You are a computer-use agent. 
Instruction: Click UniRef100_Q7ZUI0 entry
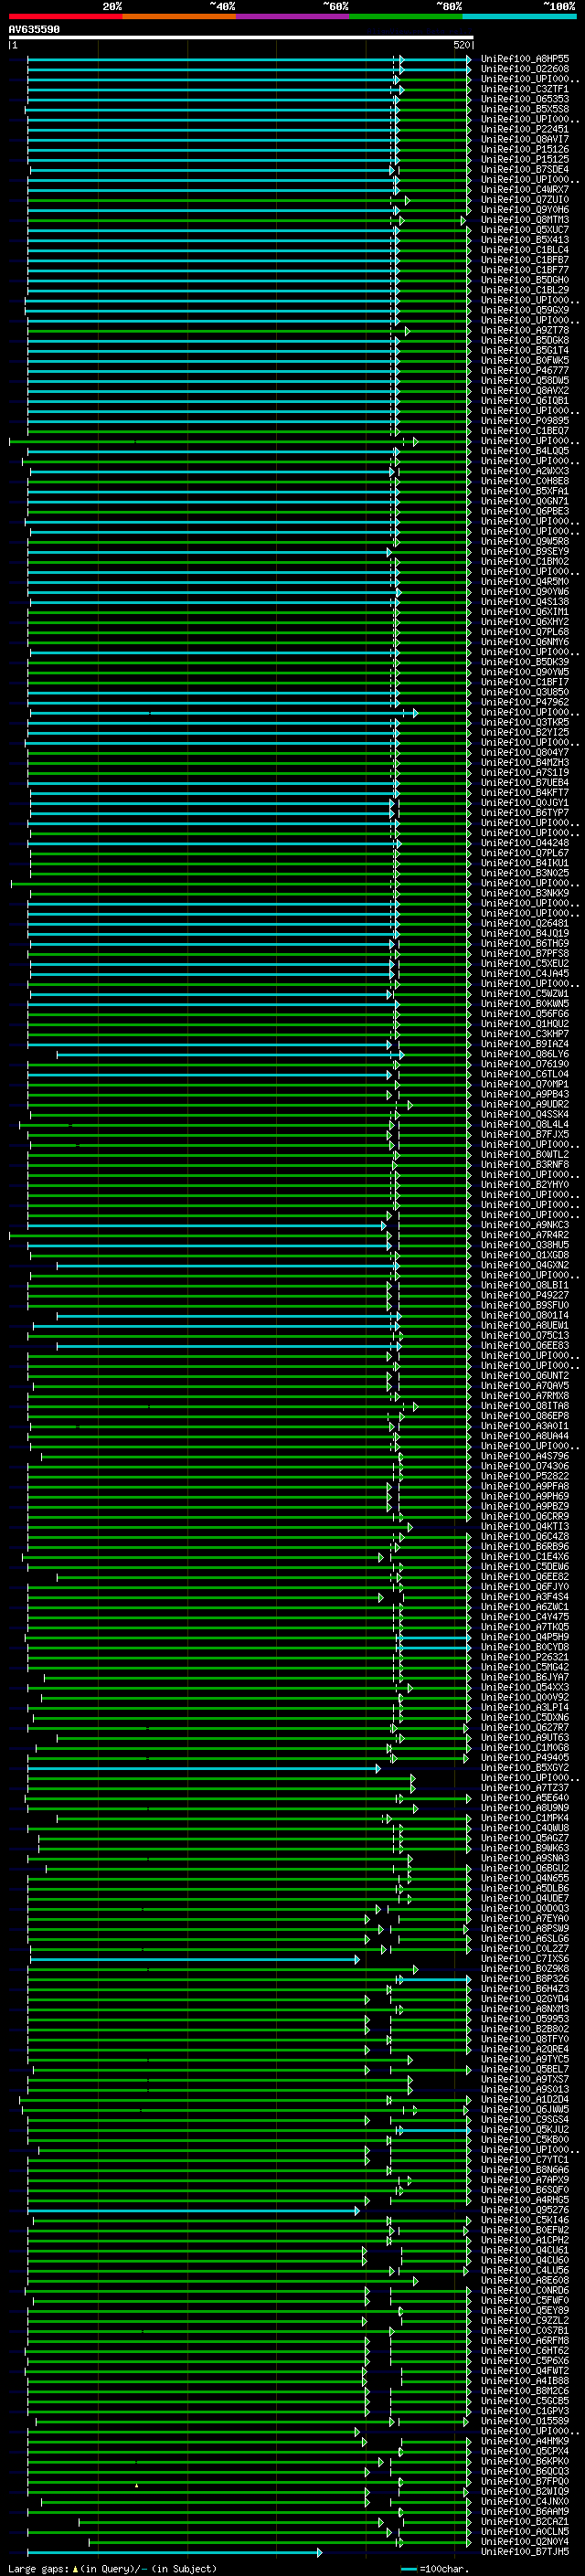coord(525,200)
